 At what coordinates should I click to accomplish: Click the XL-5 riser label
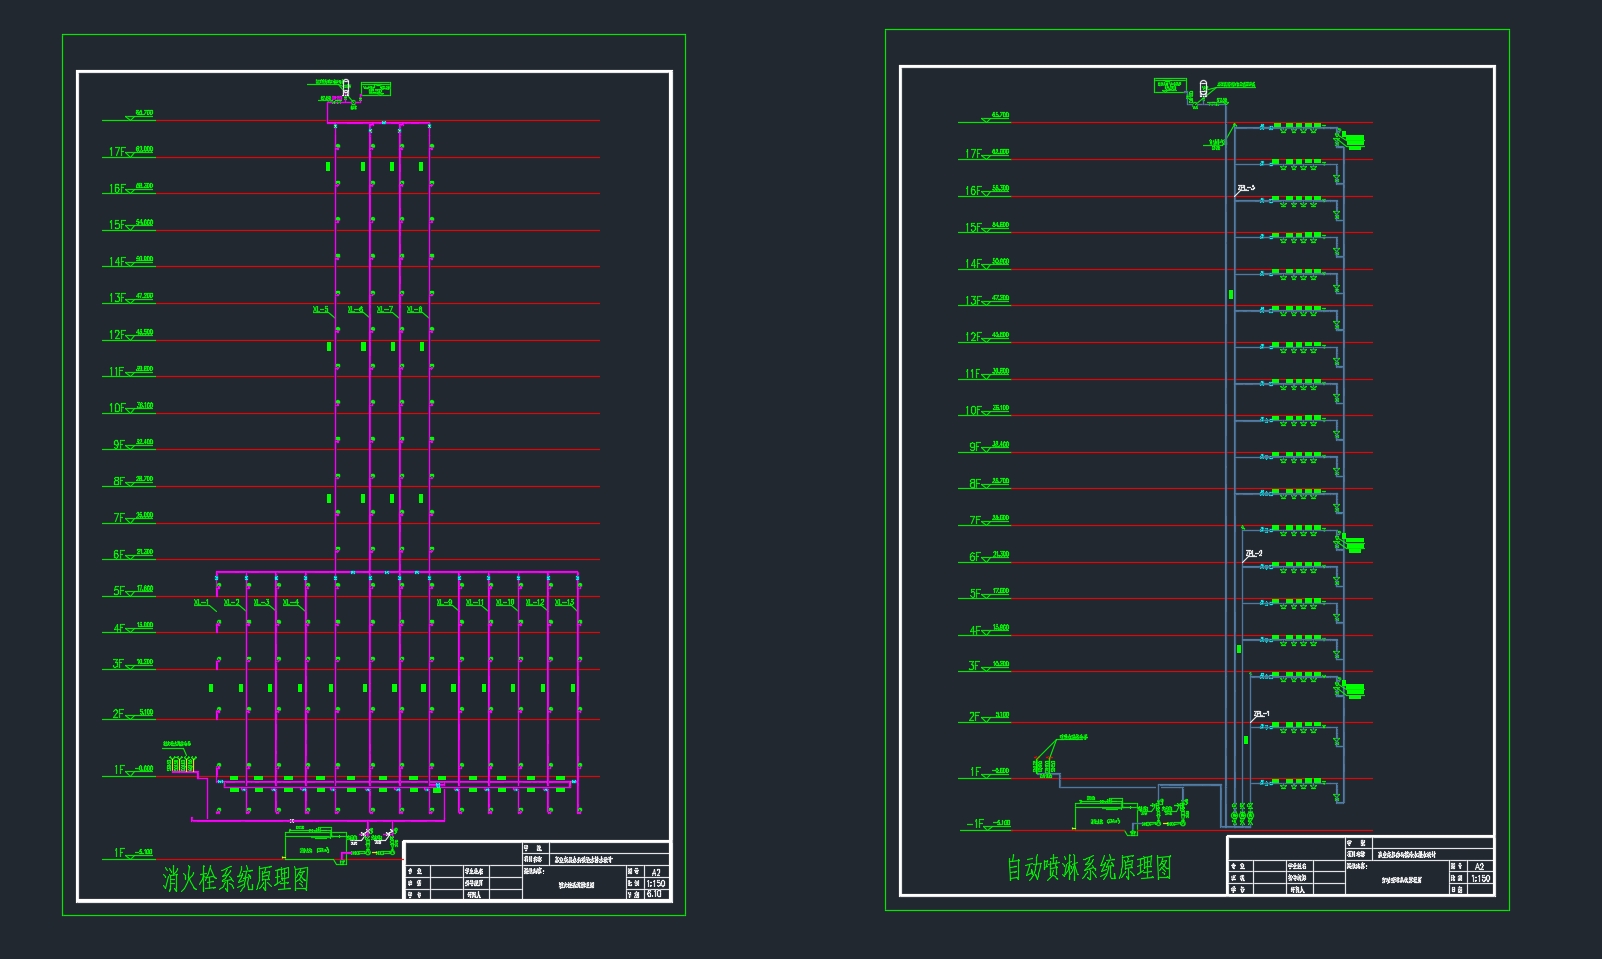[x=321, y=310]
